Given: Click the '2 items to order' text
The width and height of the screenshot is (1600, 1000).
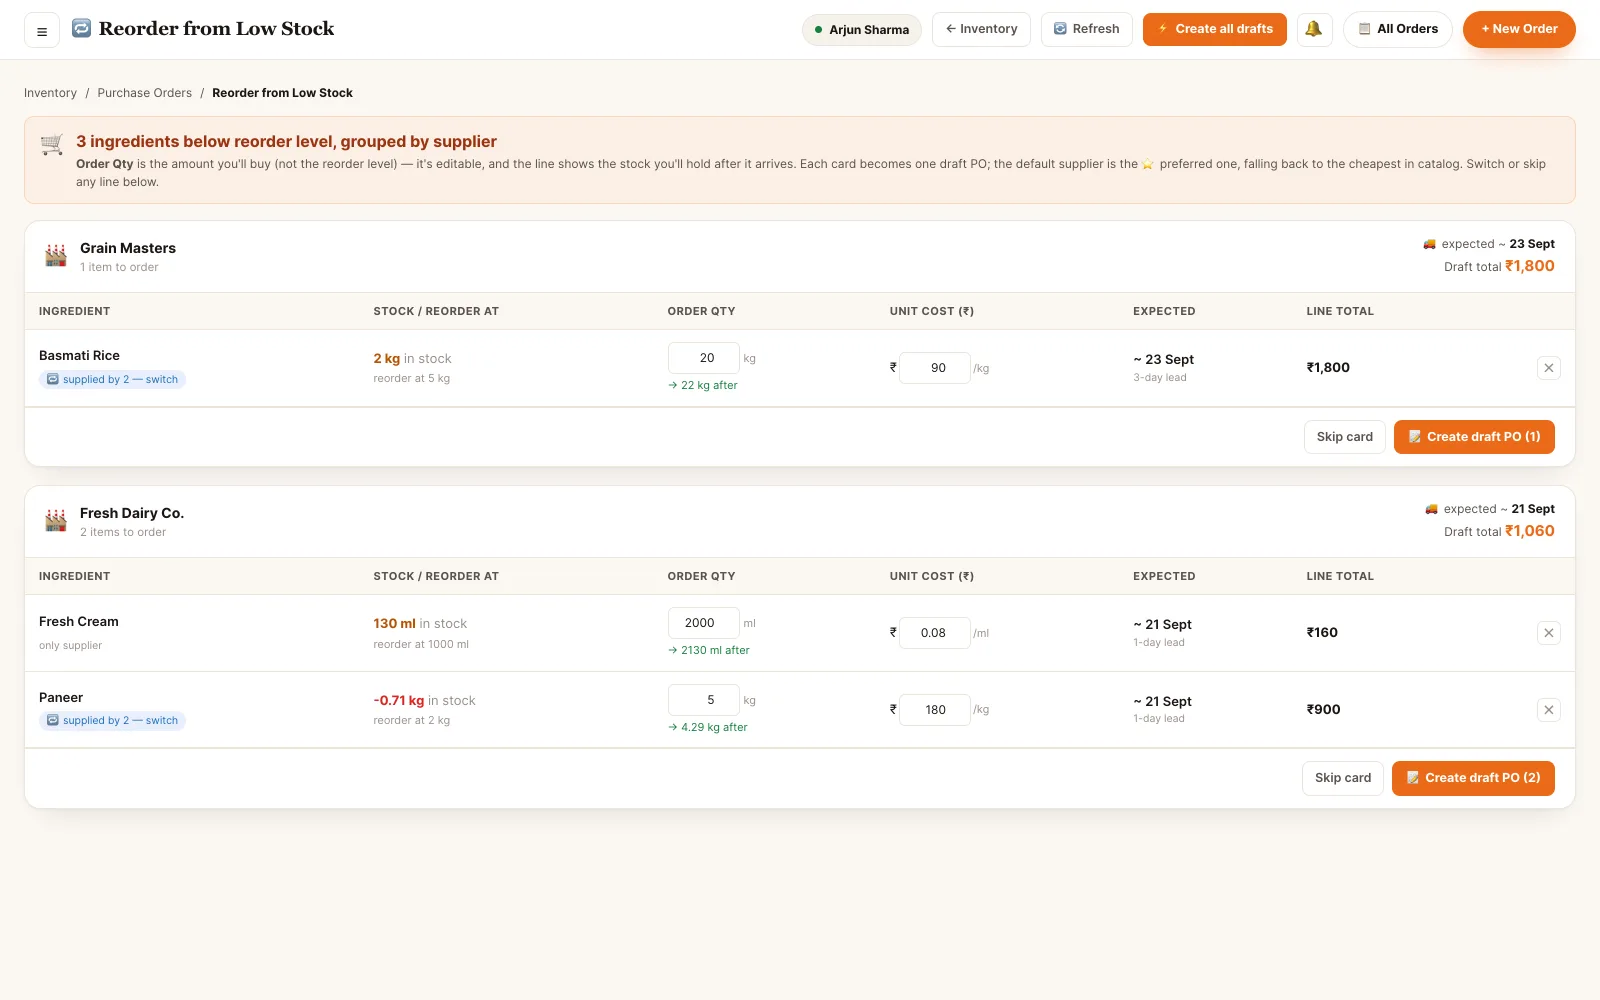Looking at the screenshot, I should tap(123, 533).
